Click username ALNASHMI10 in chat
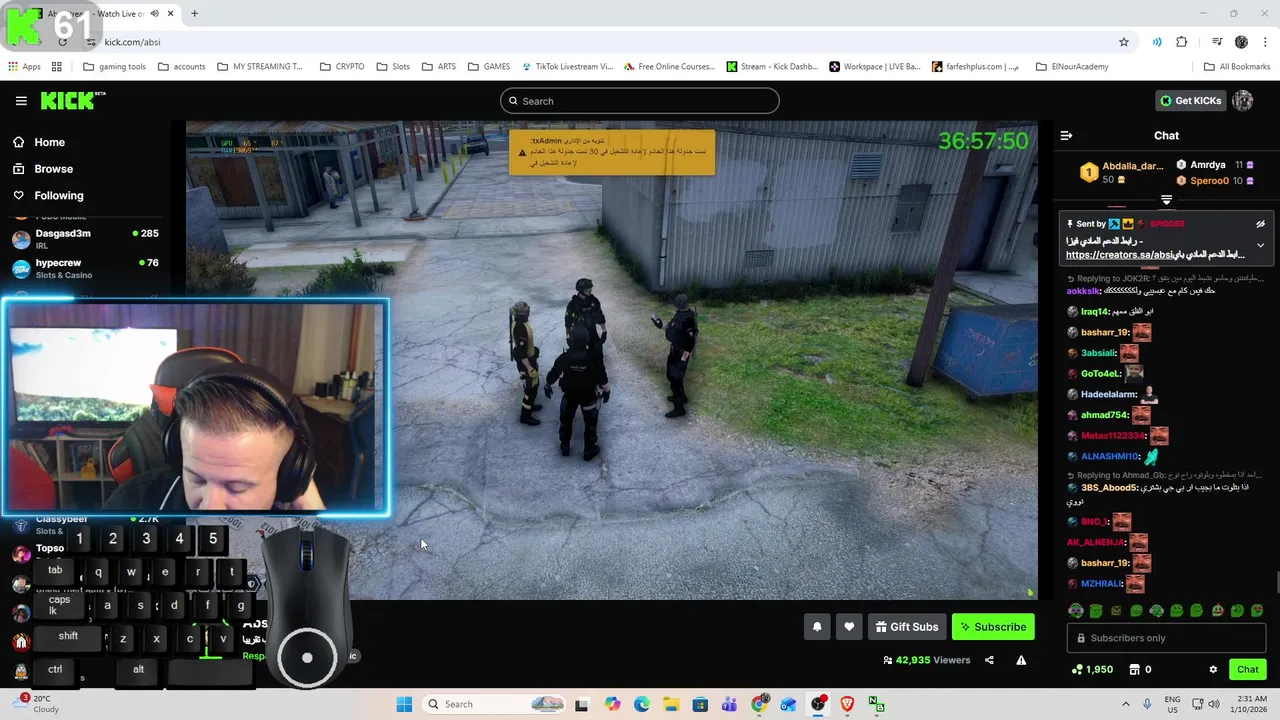This screenshot has height=720, width=1280. [1111, 457]
